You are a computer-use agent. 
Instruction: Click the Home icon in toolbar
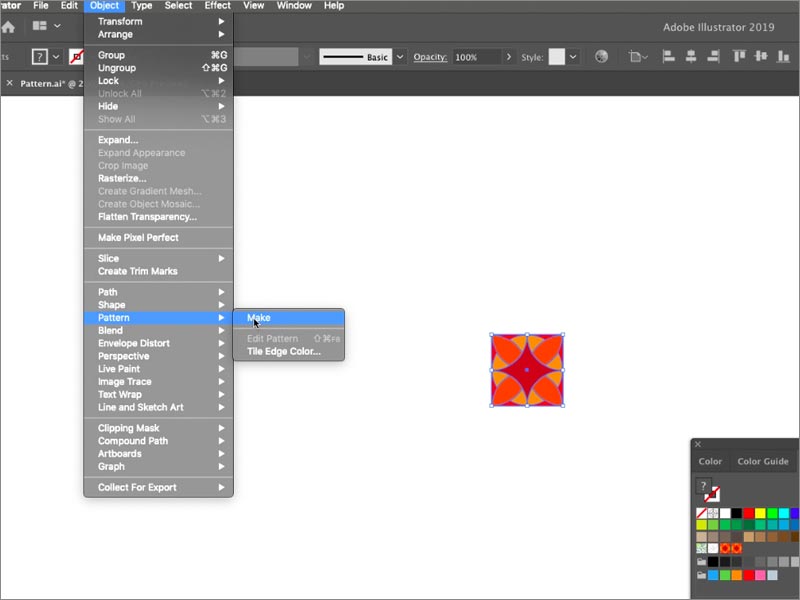(8, 27)
